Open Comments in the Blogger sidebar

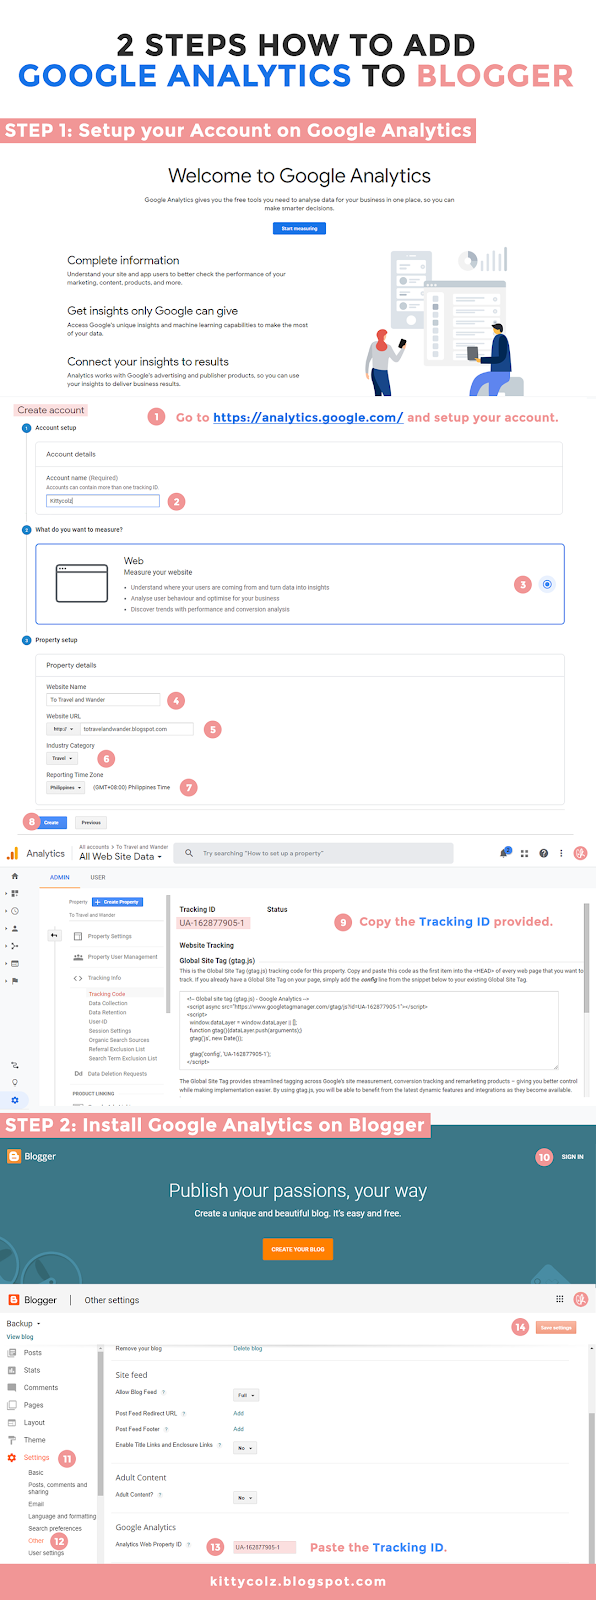(x=41, y=1388)
